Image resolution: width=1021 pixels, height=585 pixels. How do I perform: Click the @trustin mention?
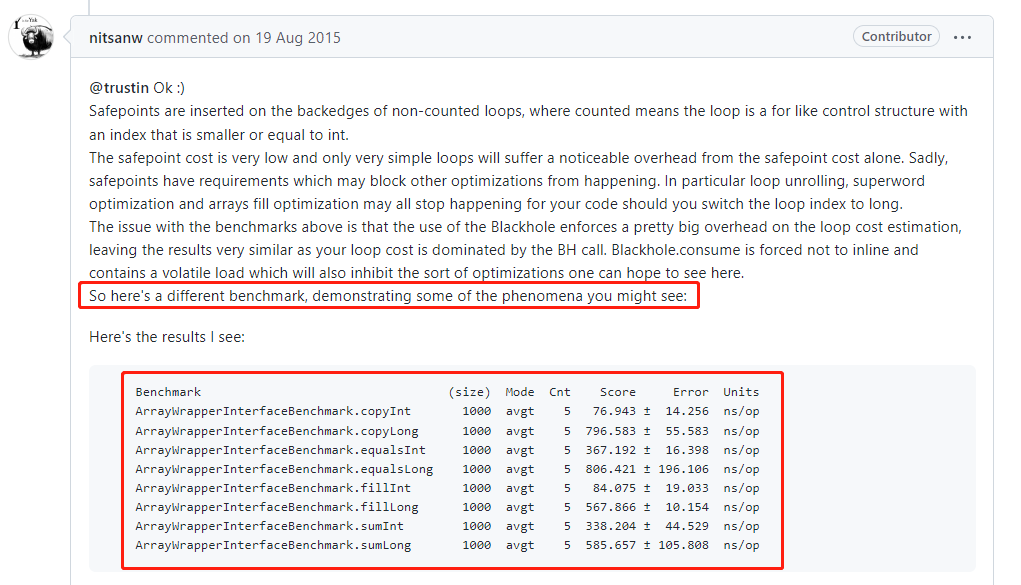[x=119, y=88]
